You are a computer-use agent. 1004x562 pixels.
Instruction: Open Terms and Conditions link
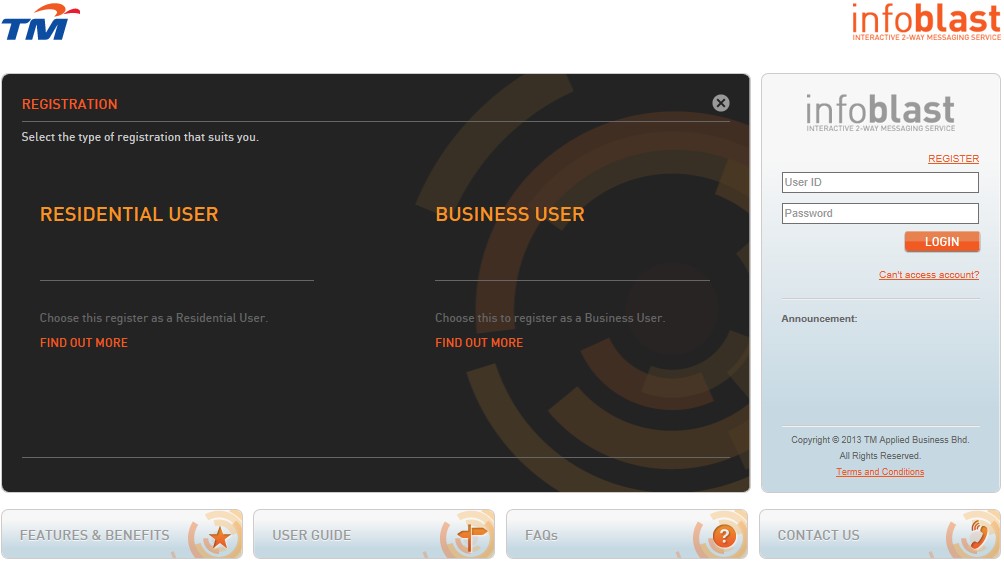pyautogui.click(x=880, y=472)
